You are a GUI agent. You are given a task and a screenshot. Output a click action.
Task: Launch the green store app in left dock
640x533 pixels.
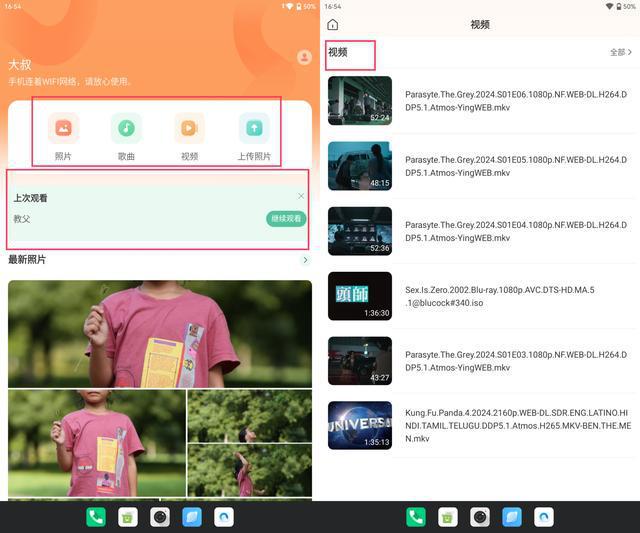127,517
